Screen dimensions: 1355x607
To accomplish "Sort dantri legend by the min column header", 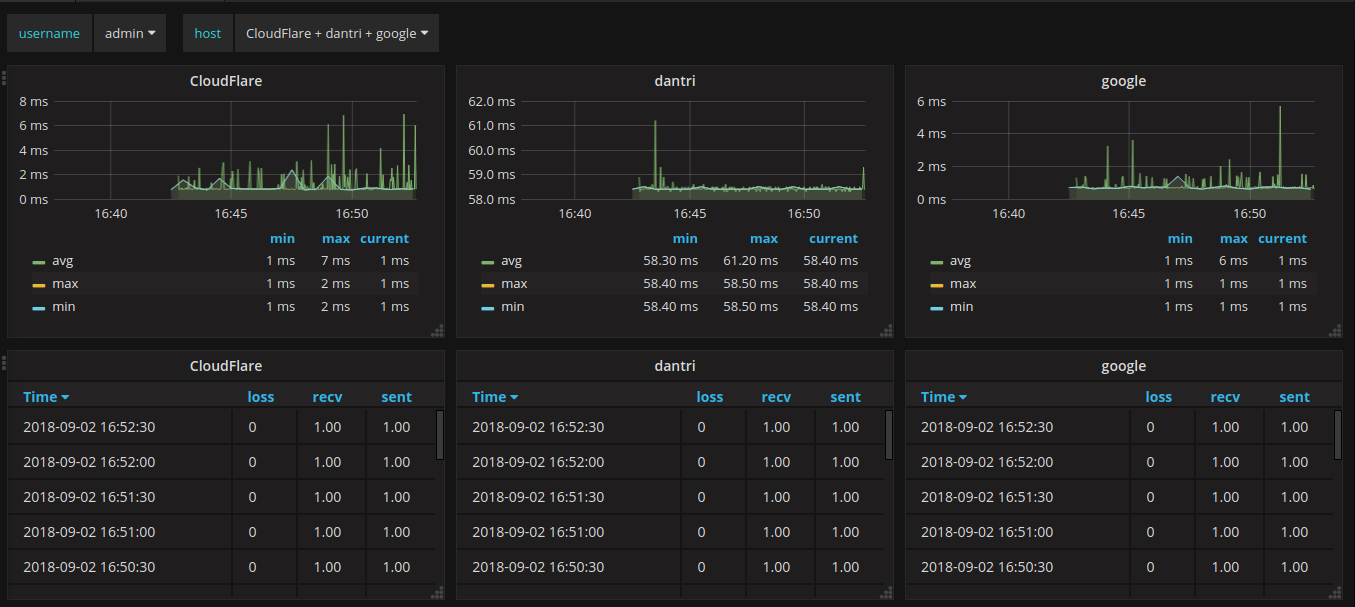I will point(685,239).
